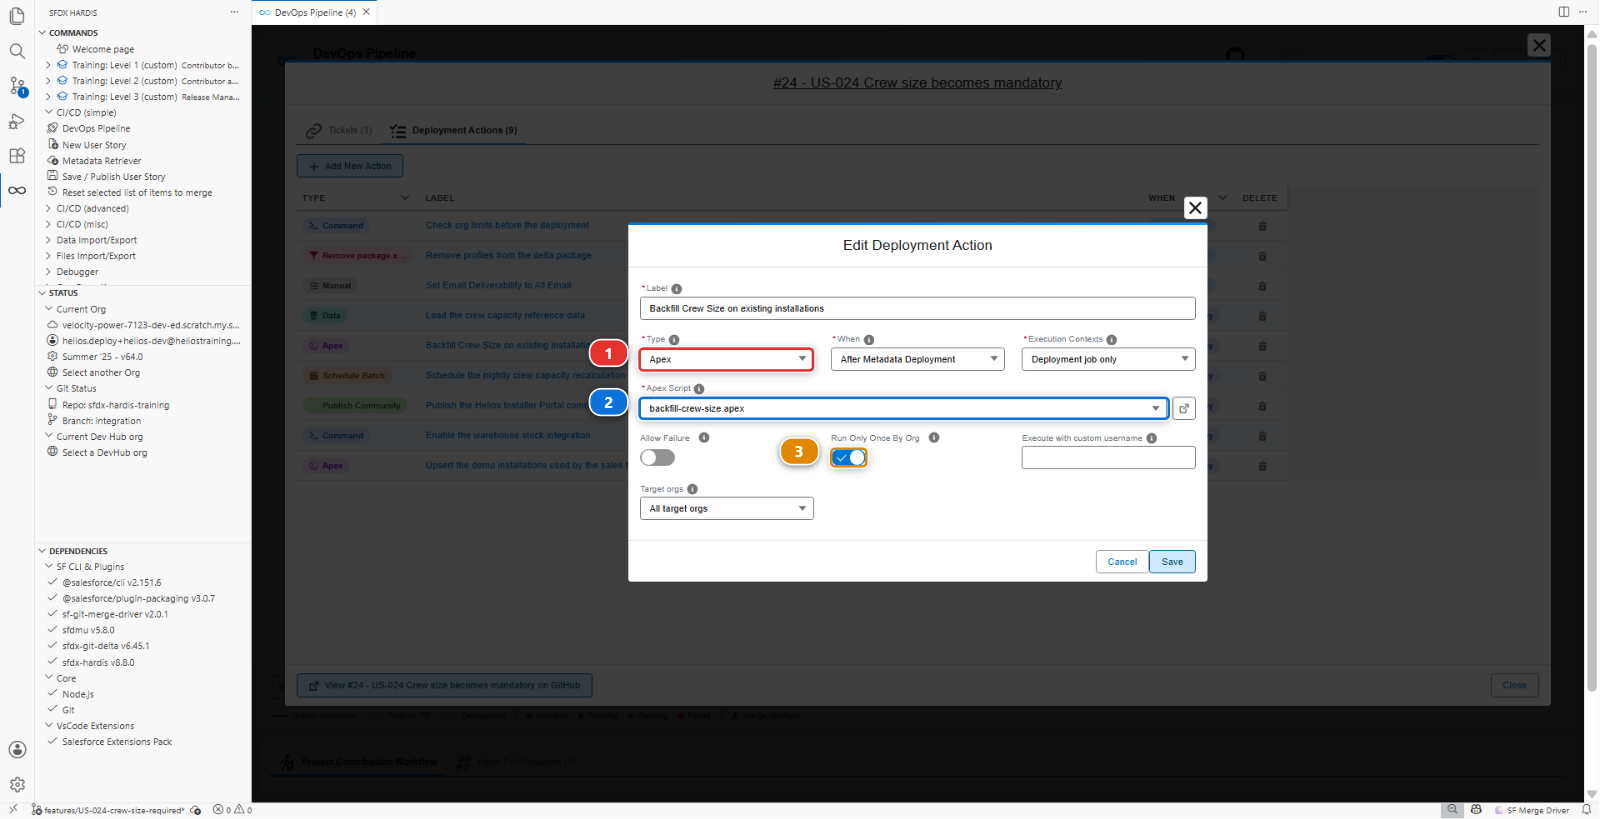Click the info icon beside Run Only Once By Org

(x=934, y=438)
